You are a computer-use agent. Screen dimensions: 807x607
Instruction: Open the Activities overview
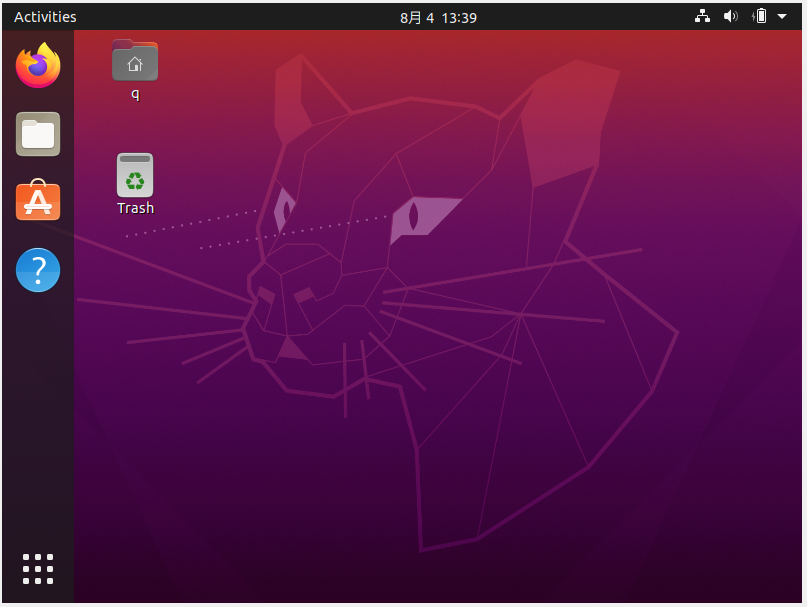point(45,17)
